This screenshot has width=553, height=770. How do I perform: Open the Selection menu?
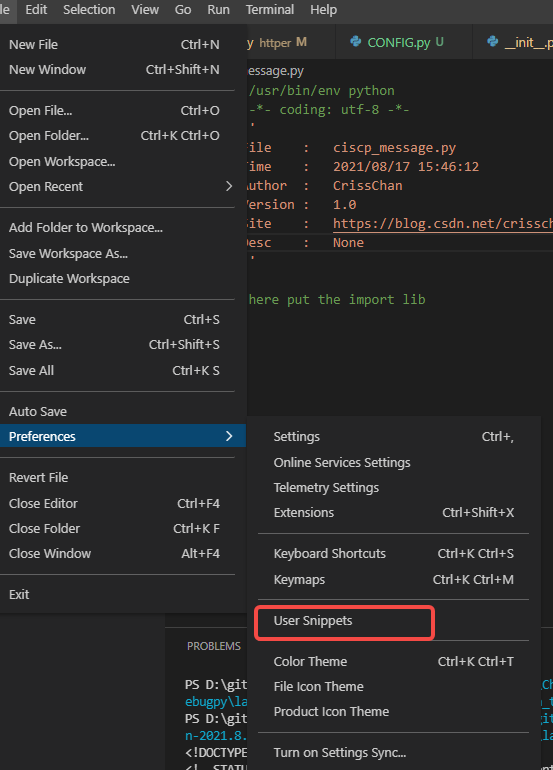pyautogui.click(x=89, y=9)
